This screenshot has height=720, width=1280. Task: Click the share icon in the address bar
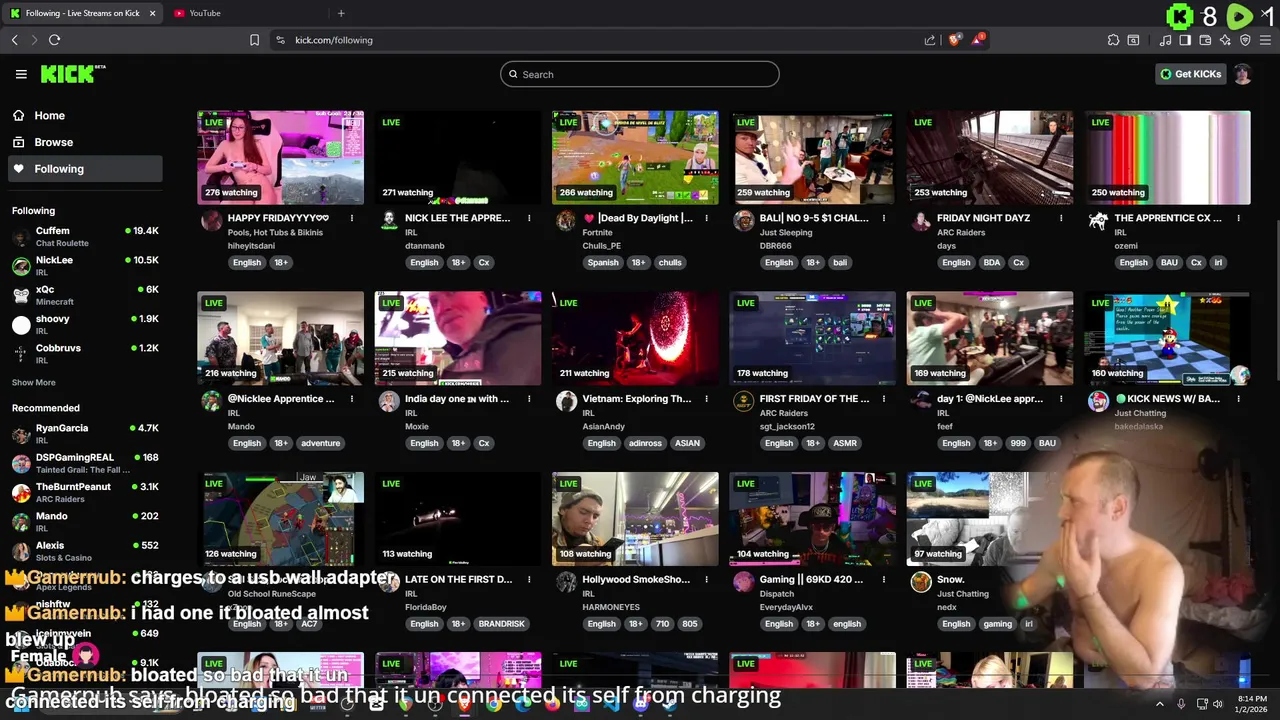click(x=930, y=40)
